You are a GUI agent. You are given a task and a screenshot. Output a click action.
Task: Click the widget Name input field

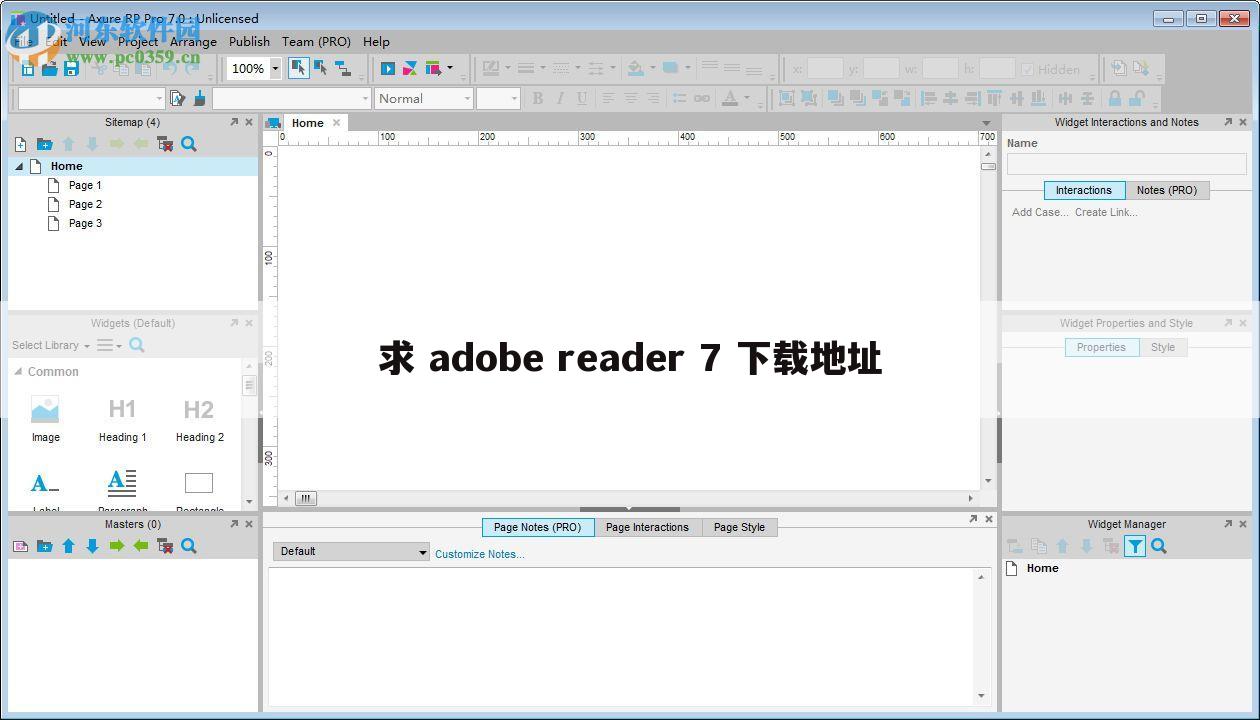pyautogui.click(x=1127, y=164)
